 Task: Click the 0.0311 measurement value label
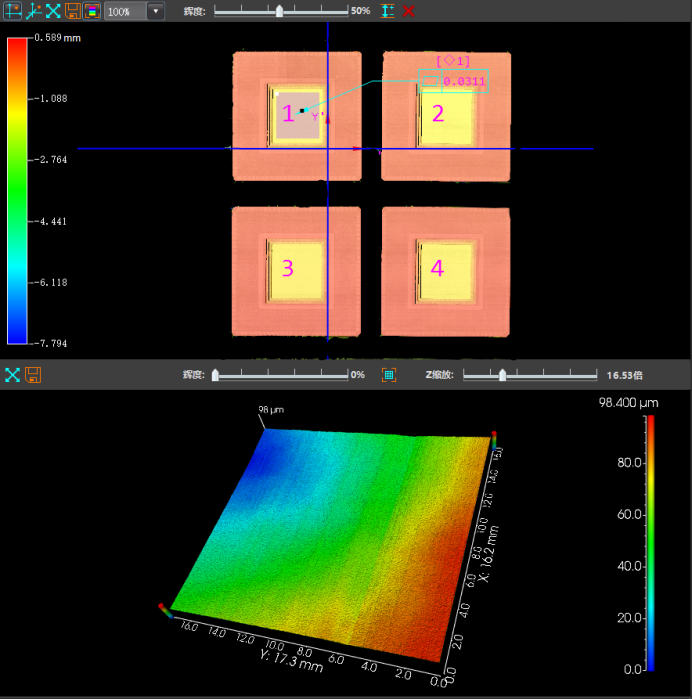462,81
